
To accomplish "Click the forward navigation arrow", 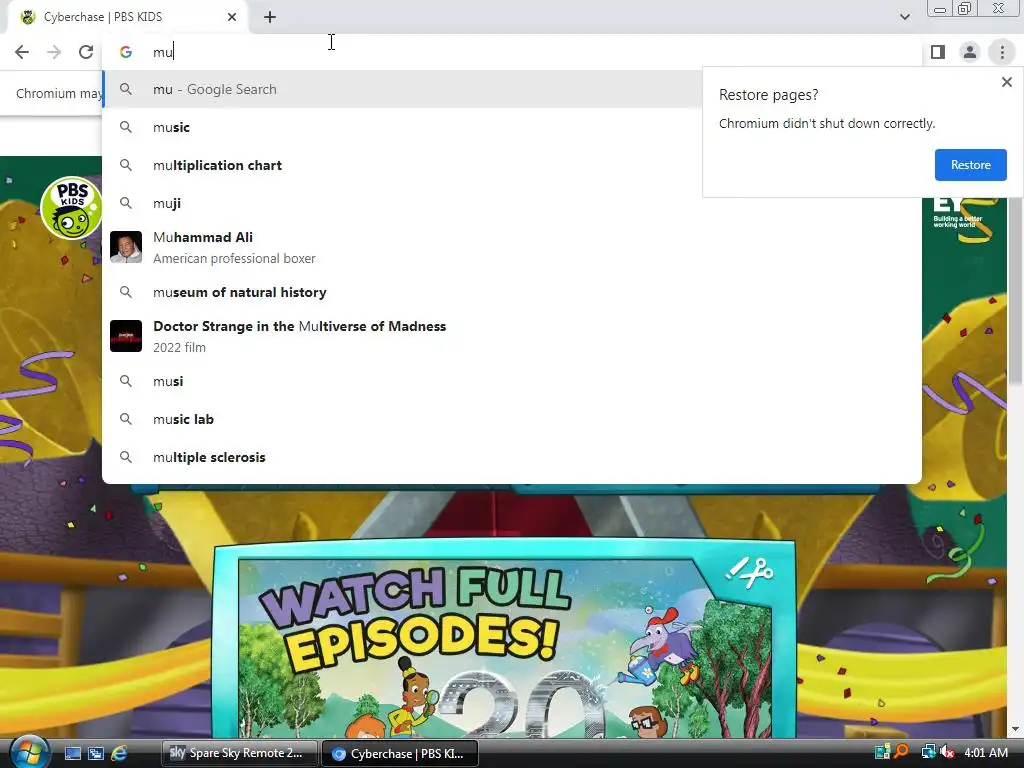I will coord(54,52).
